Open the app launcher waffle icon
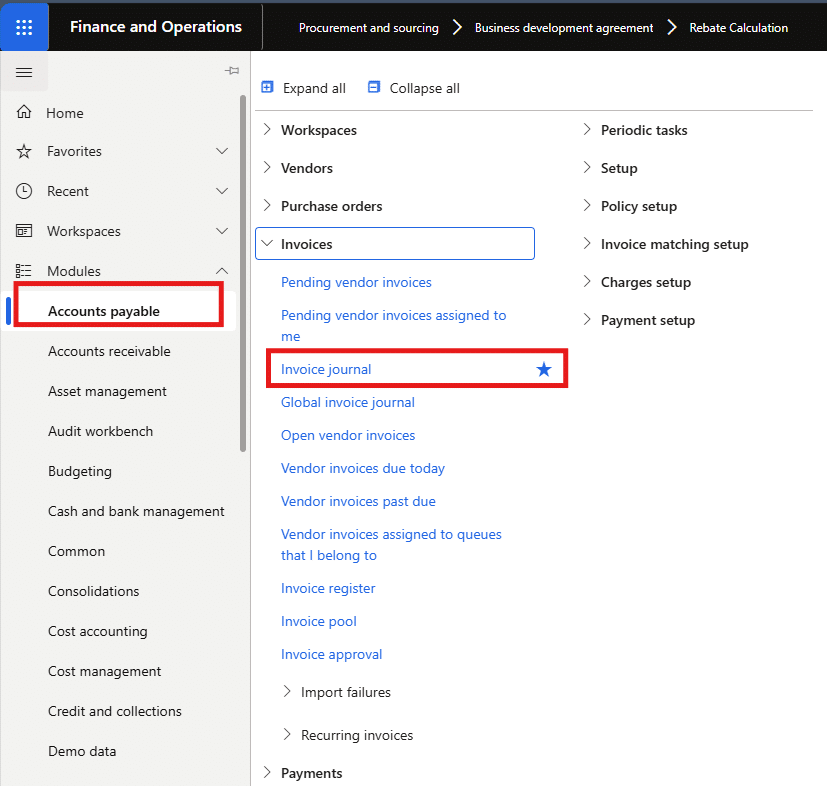 click(25, 27)
